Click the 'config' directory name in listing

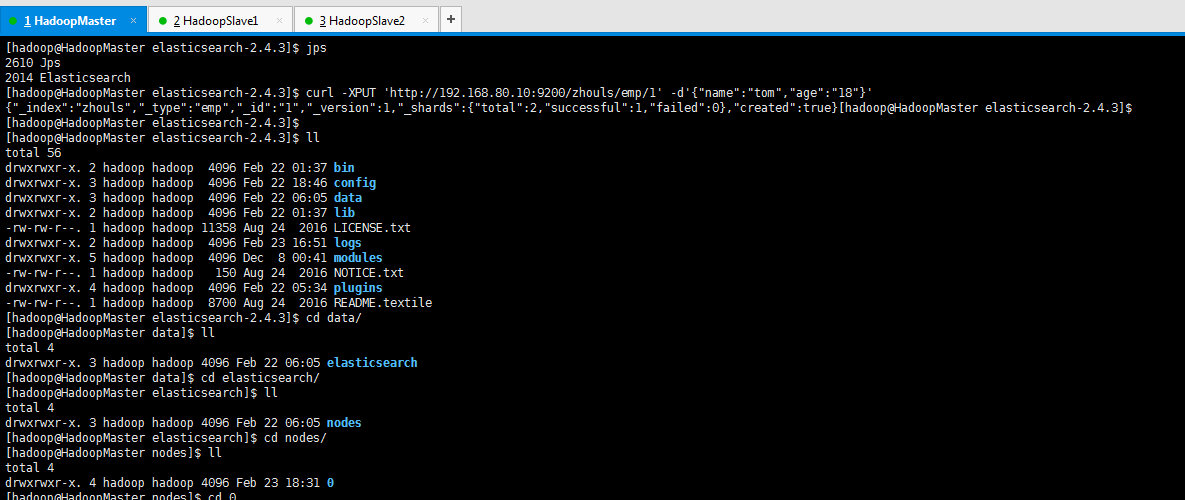pyautogui.click(x=354, y=183)
